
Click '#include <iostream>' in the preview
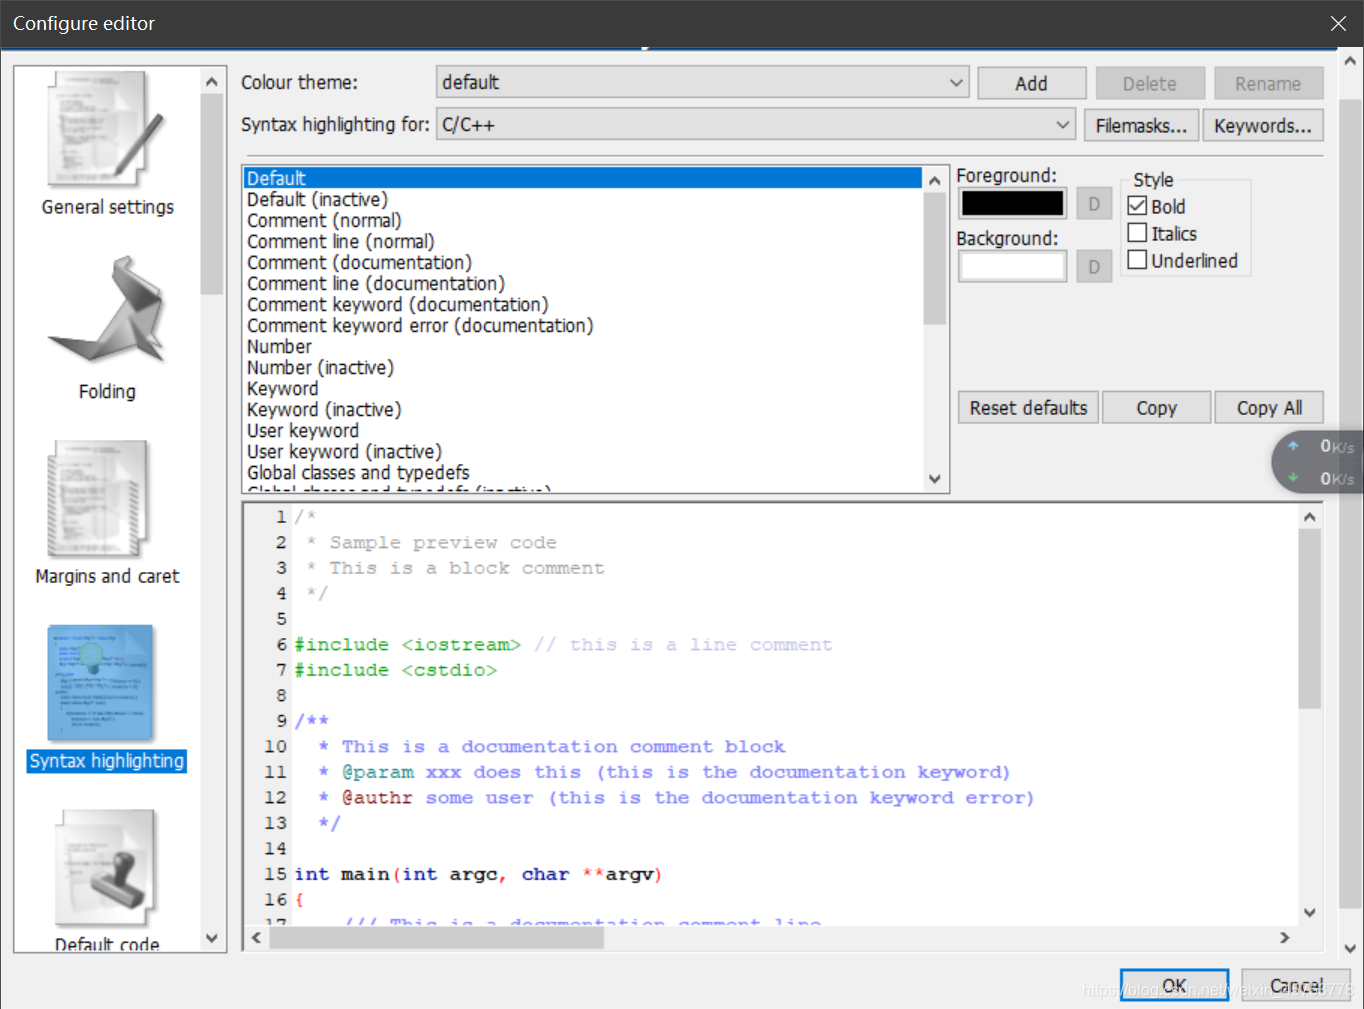407,644
